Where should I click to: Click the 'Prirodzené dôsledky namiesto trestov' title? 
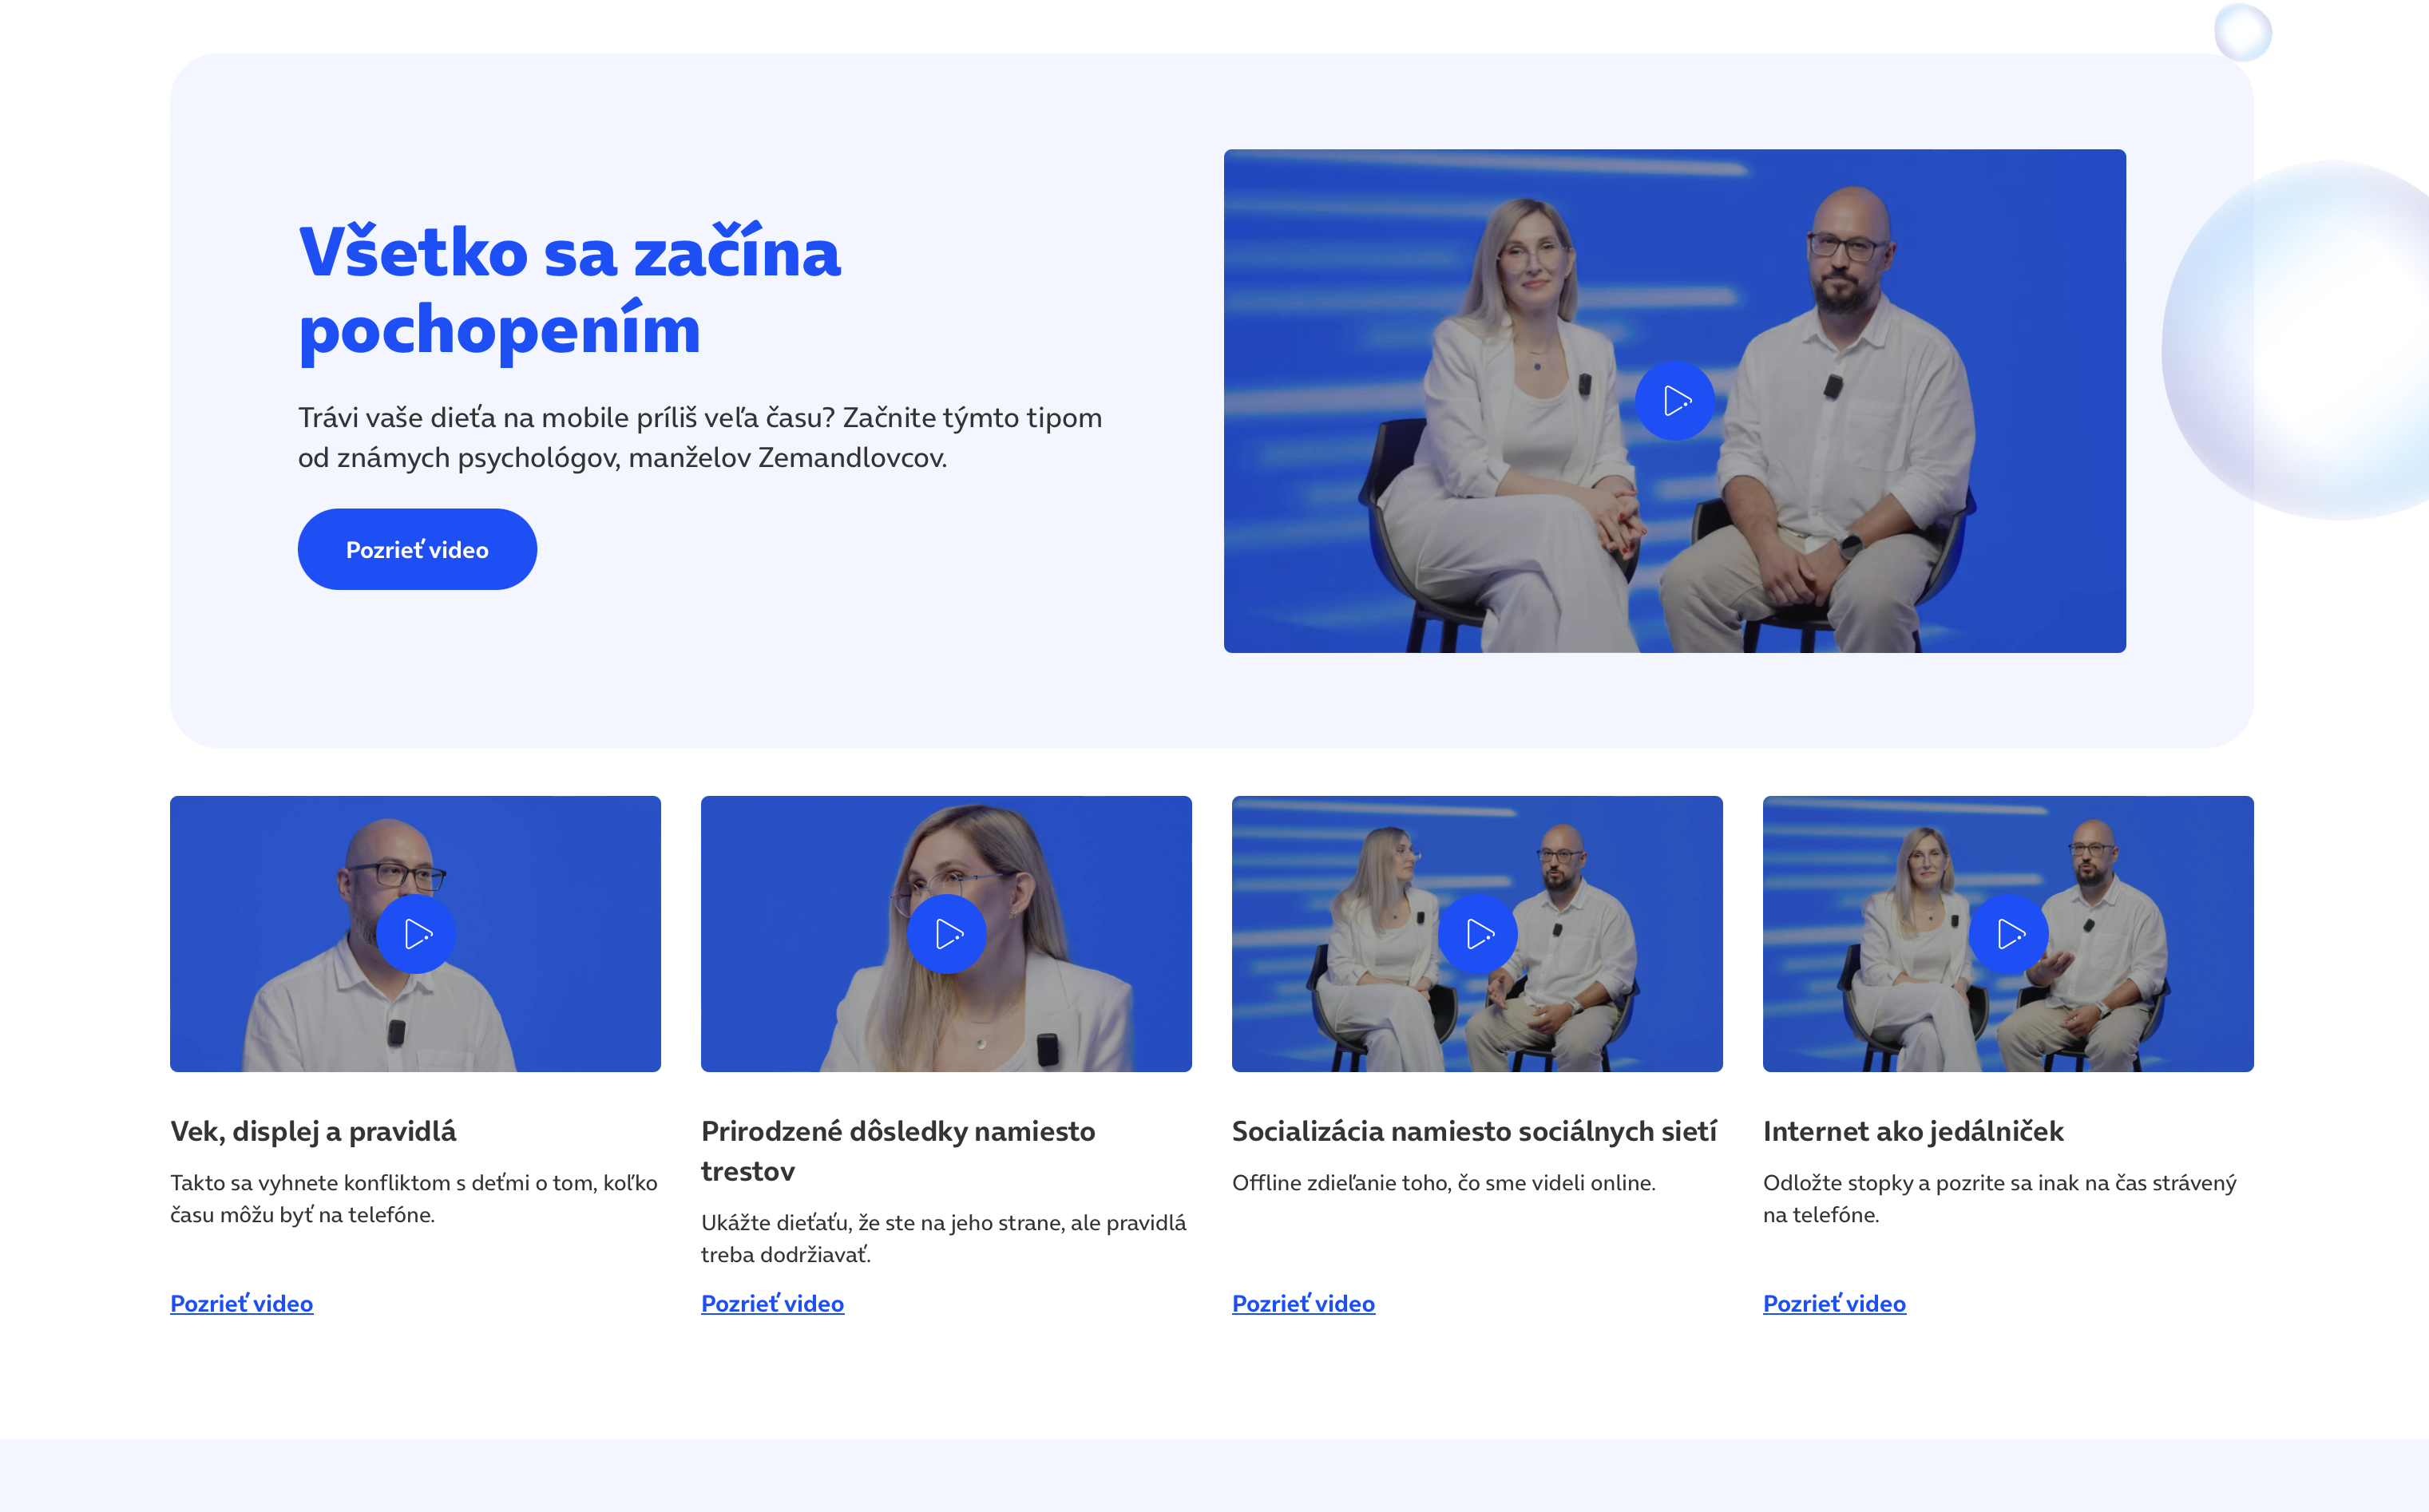click(x=897, y=1150)
